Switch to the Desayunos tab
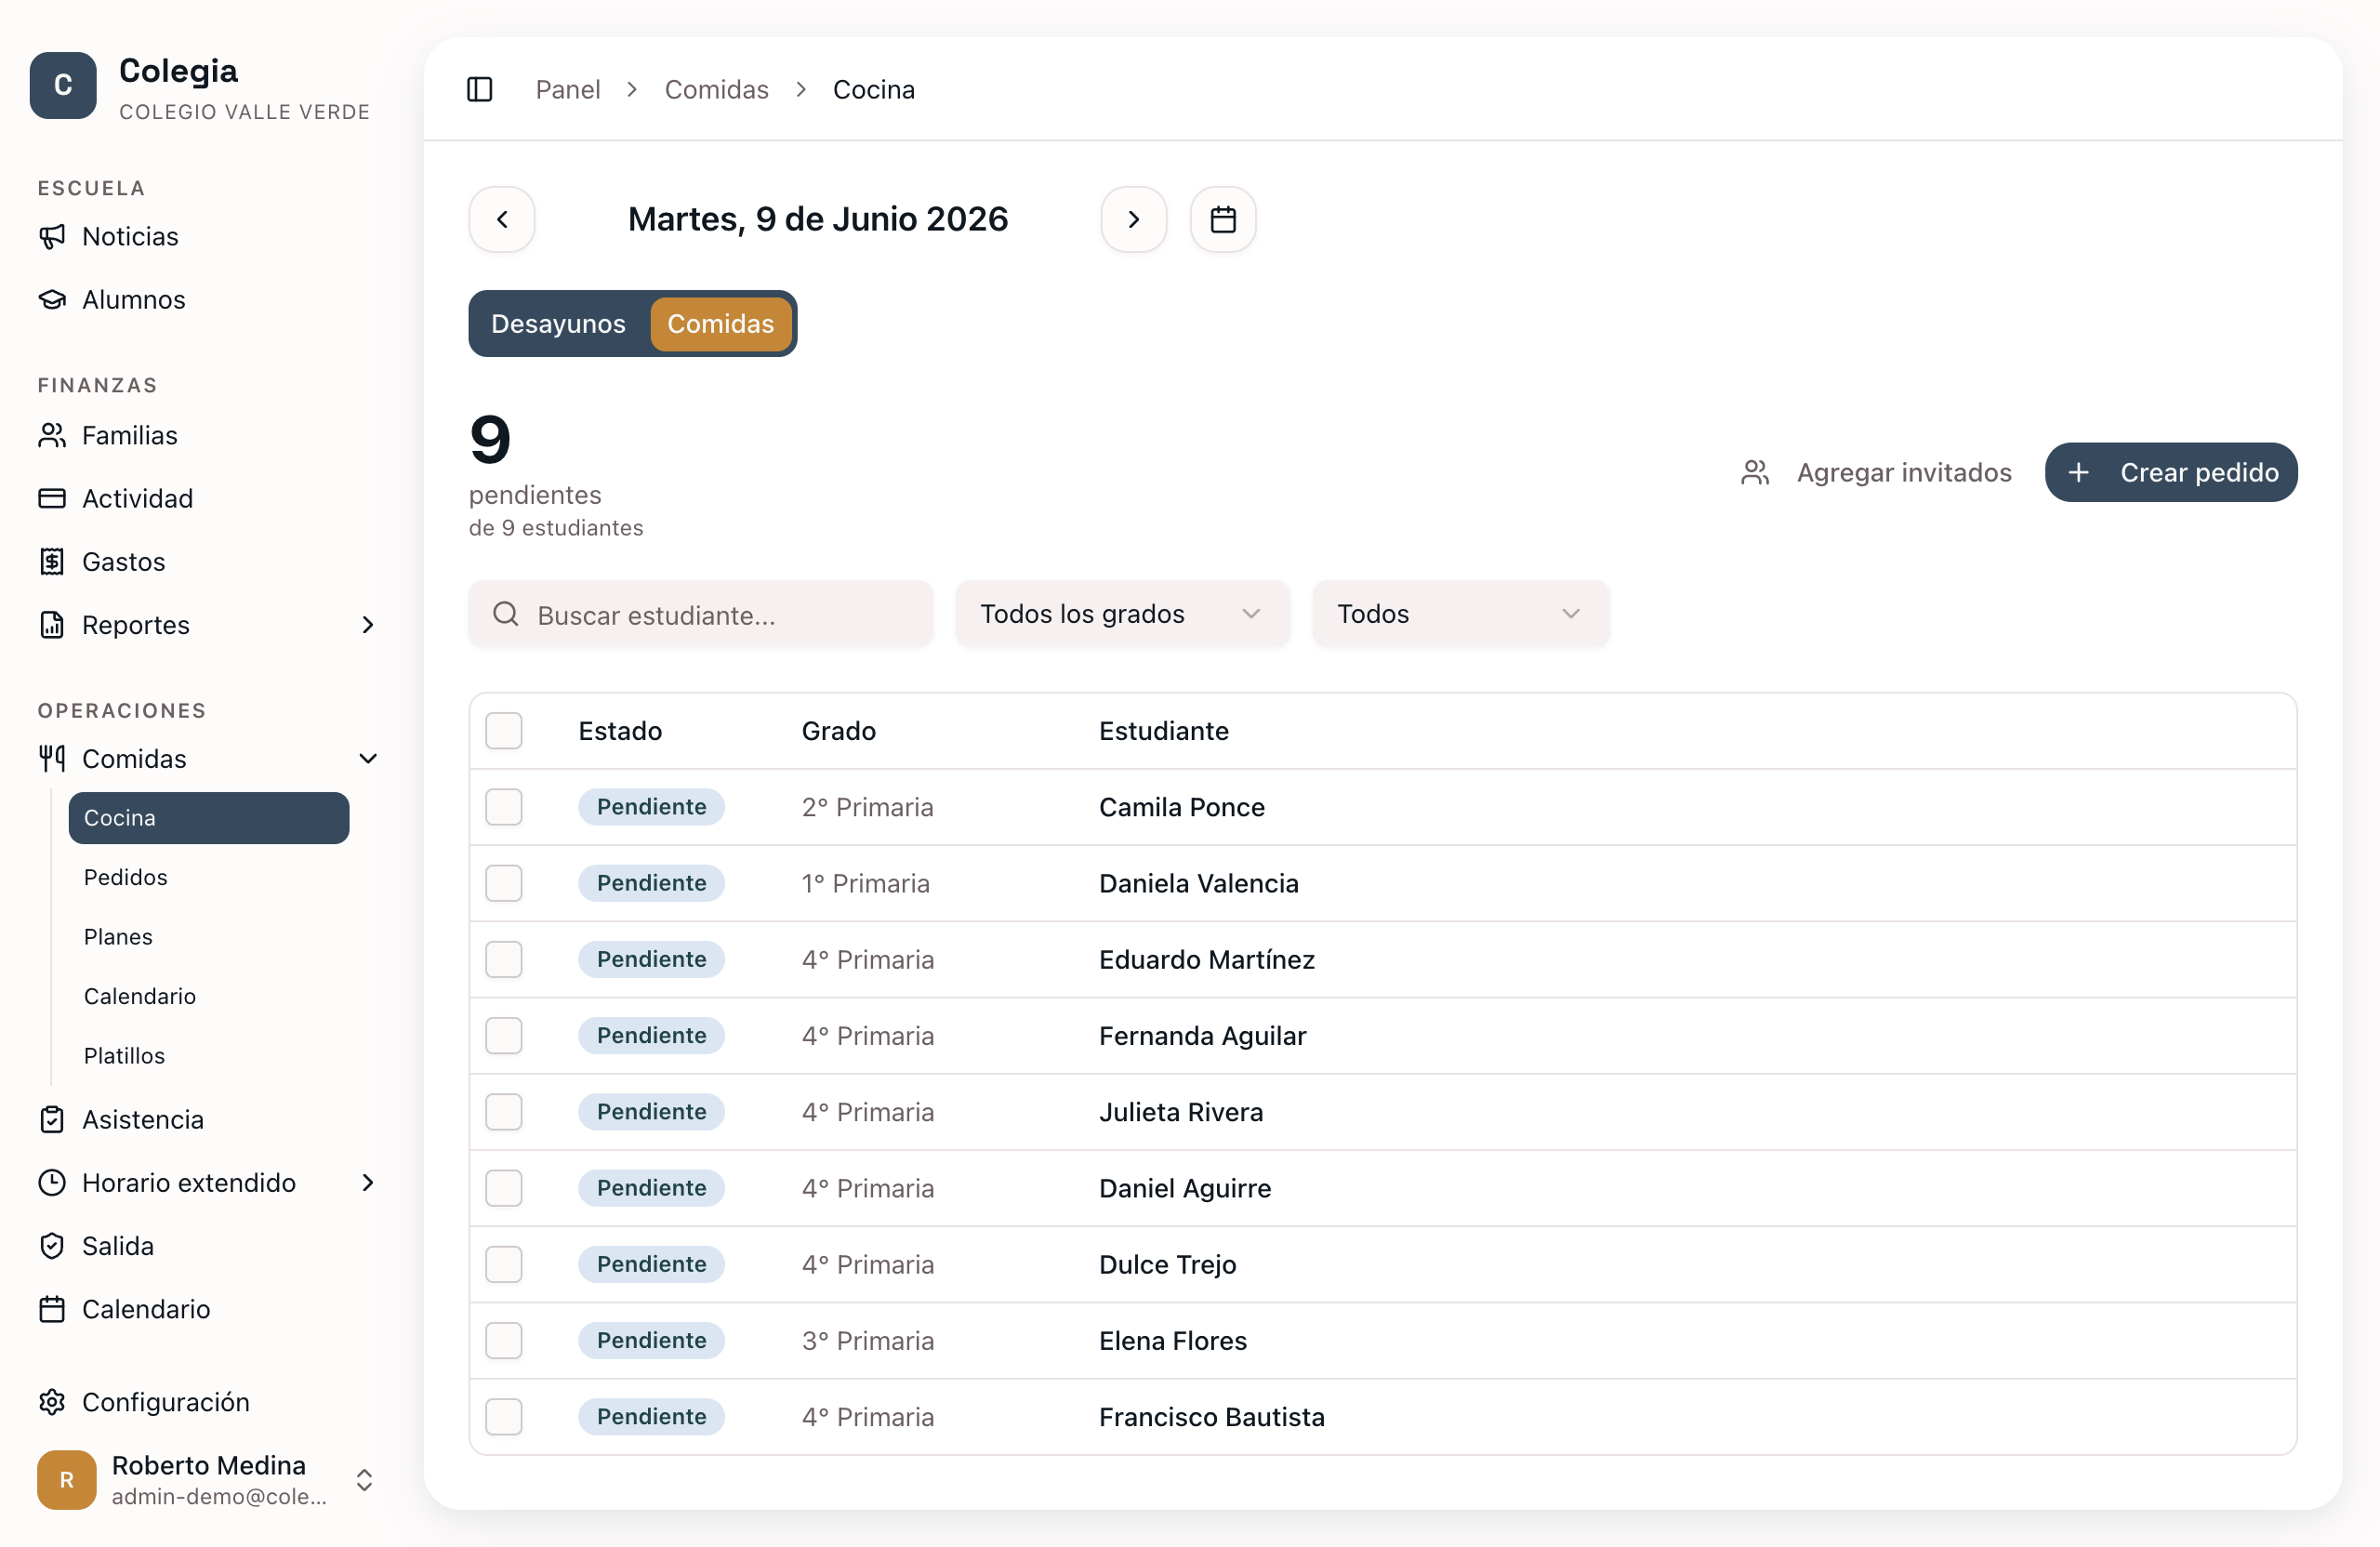 (x=558, y=323)
